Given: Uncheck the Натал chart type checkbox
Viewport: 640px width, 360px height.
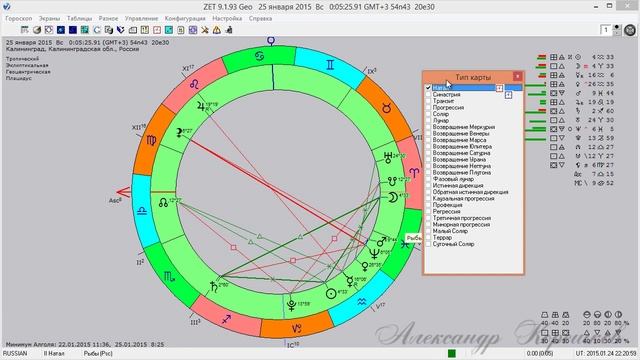Looking at the screenshot, I should (x=428, y=88).
